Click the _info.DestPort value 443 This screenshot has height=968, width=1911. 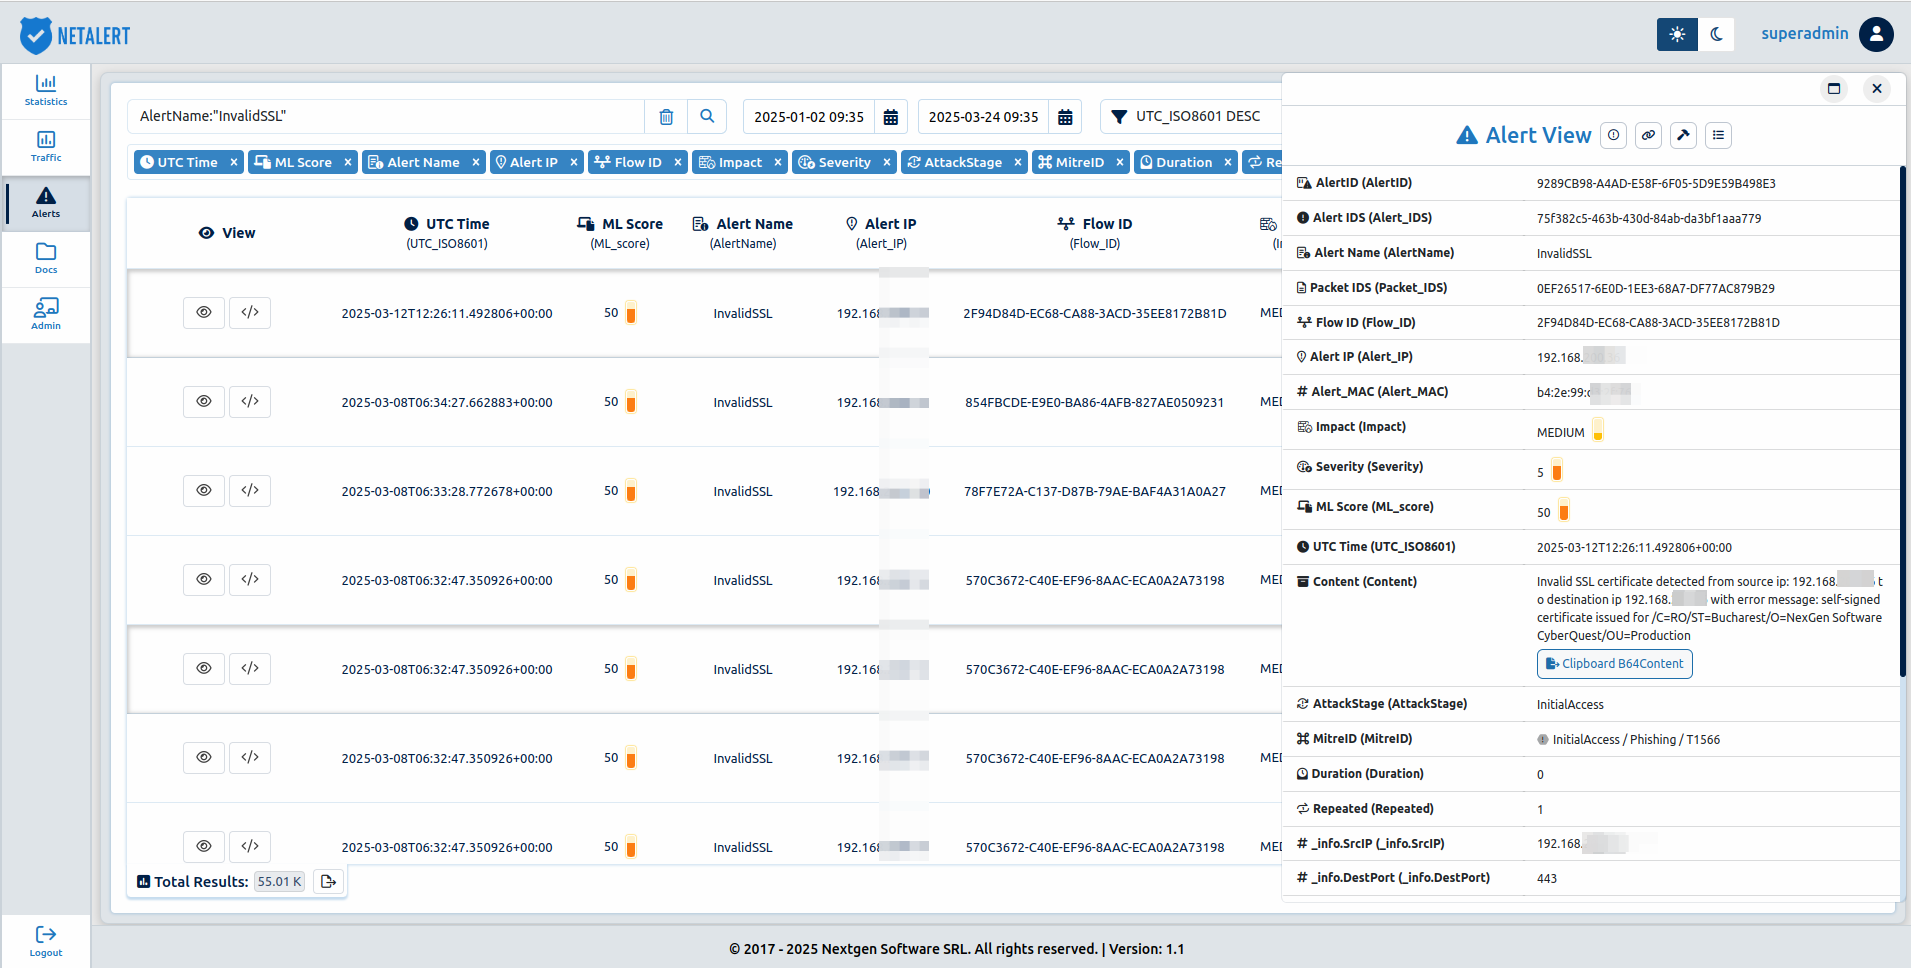coord(1547,879)
